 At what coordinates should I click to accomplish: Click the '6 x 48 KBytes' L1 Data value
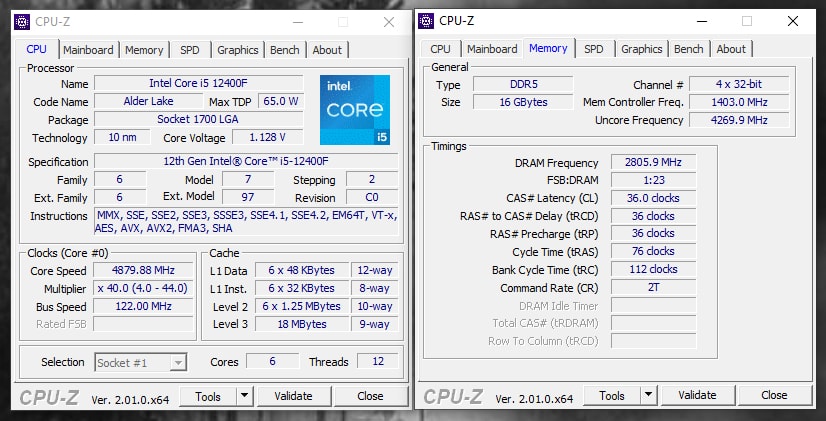pos(302,270)
